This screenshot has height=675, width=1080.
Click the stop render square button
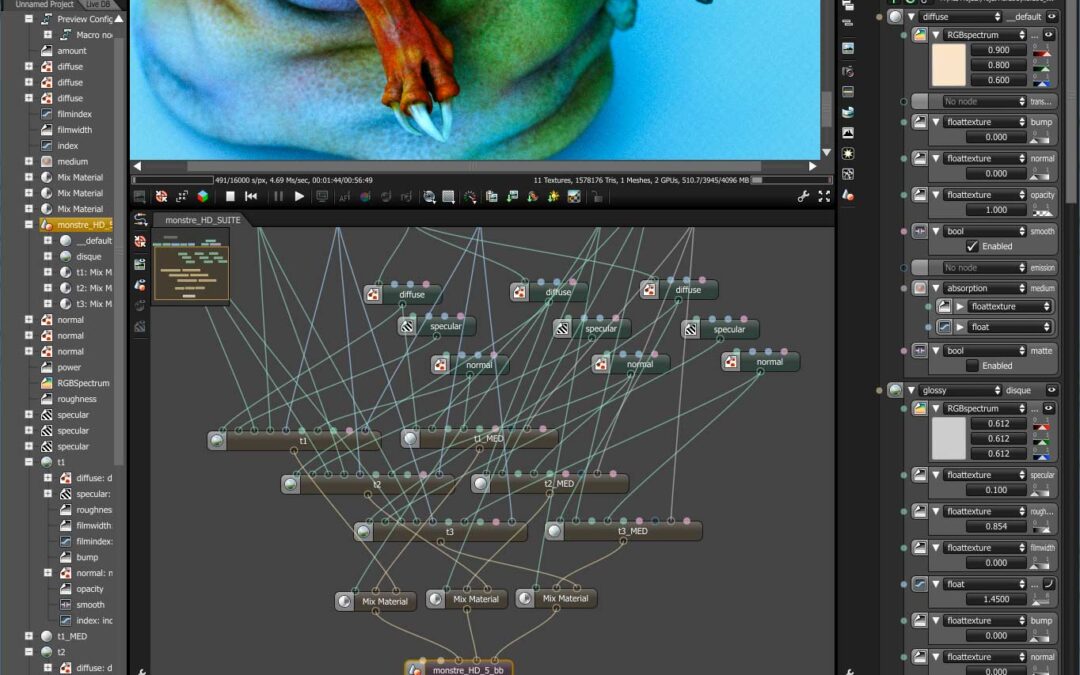(x=230, y=197)
